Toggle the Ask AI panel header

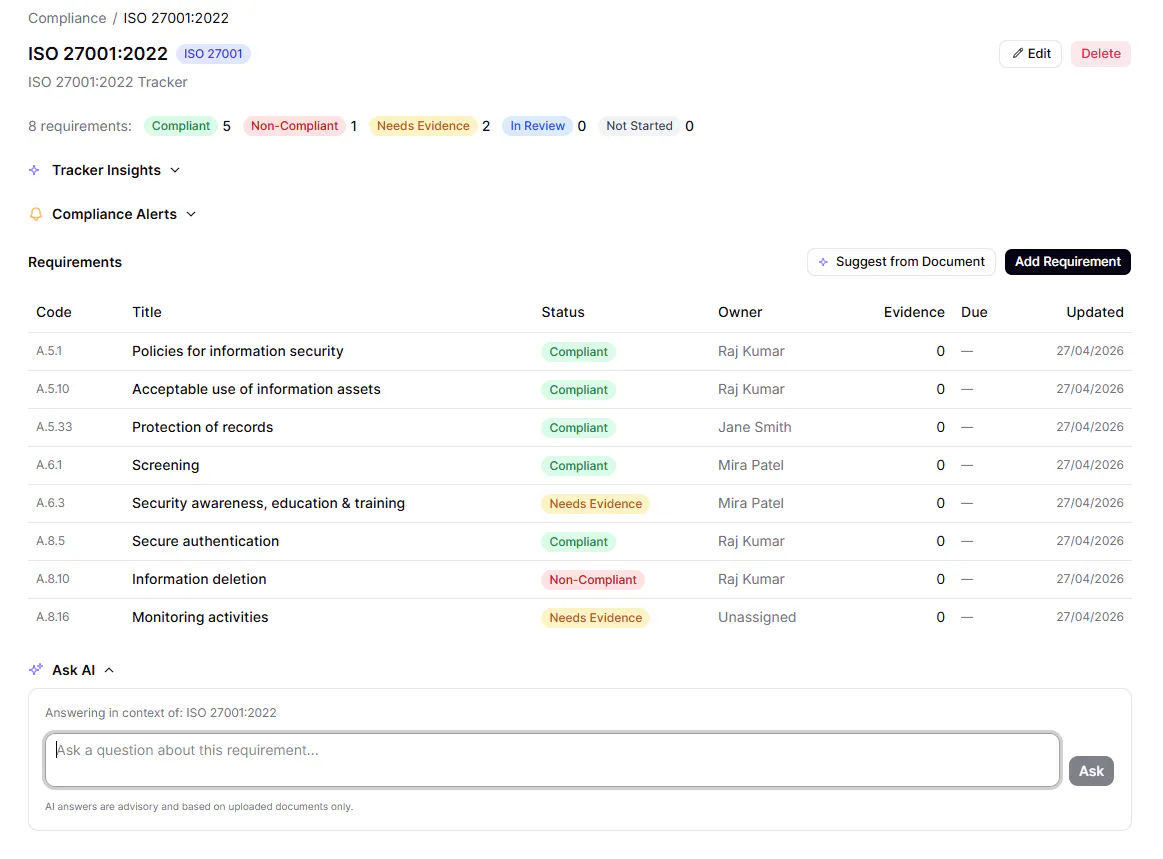73,670
